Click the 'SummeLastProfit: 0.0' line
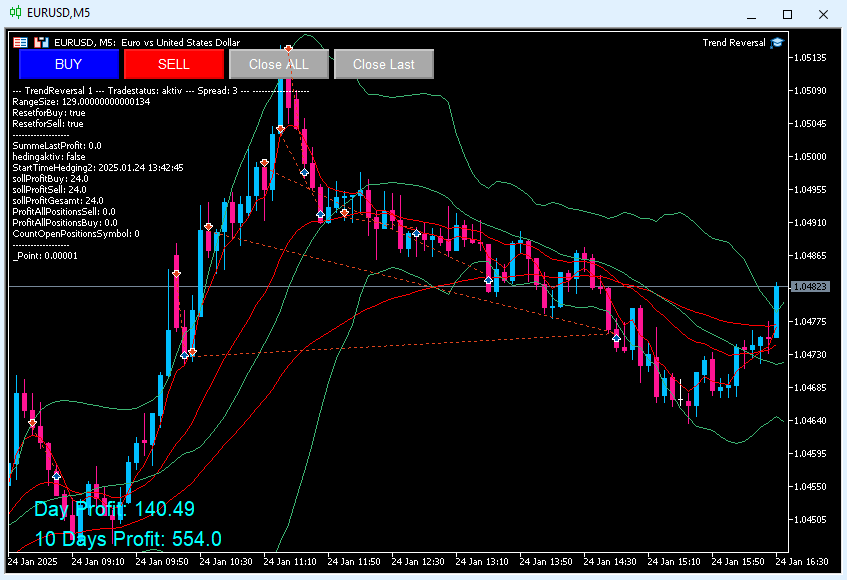The width and height of the screenshot is (847, 580). point(57,145)
